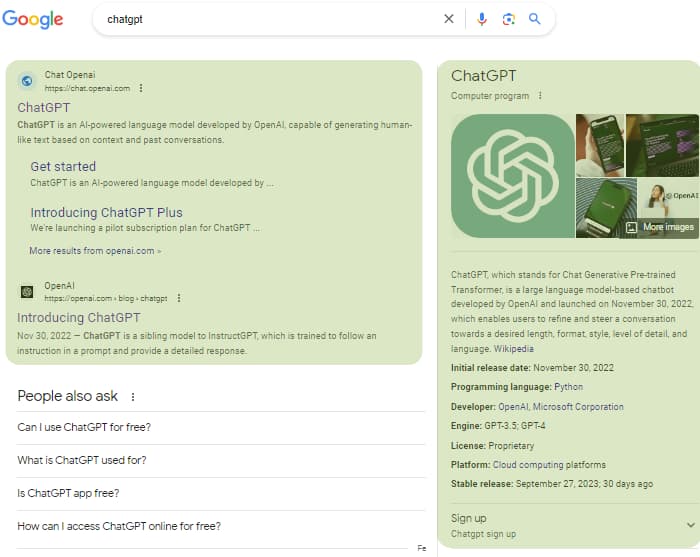Expand the Sign up chevron in knowledge panel
Screen dimensions: 700x557
tap(690, 525)
